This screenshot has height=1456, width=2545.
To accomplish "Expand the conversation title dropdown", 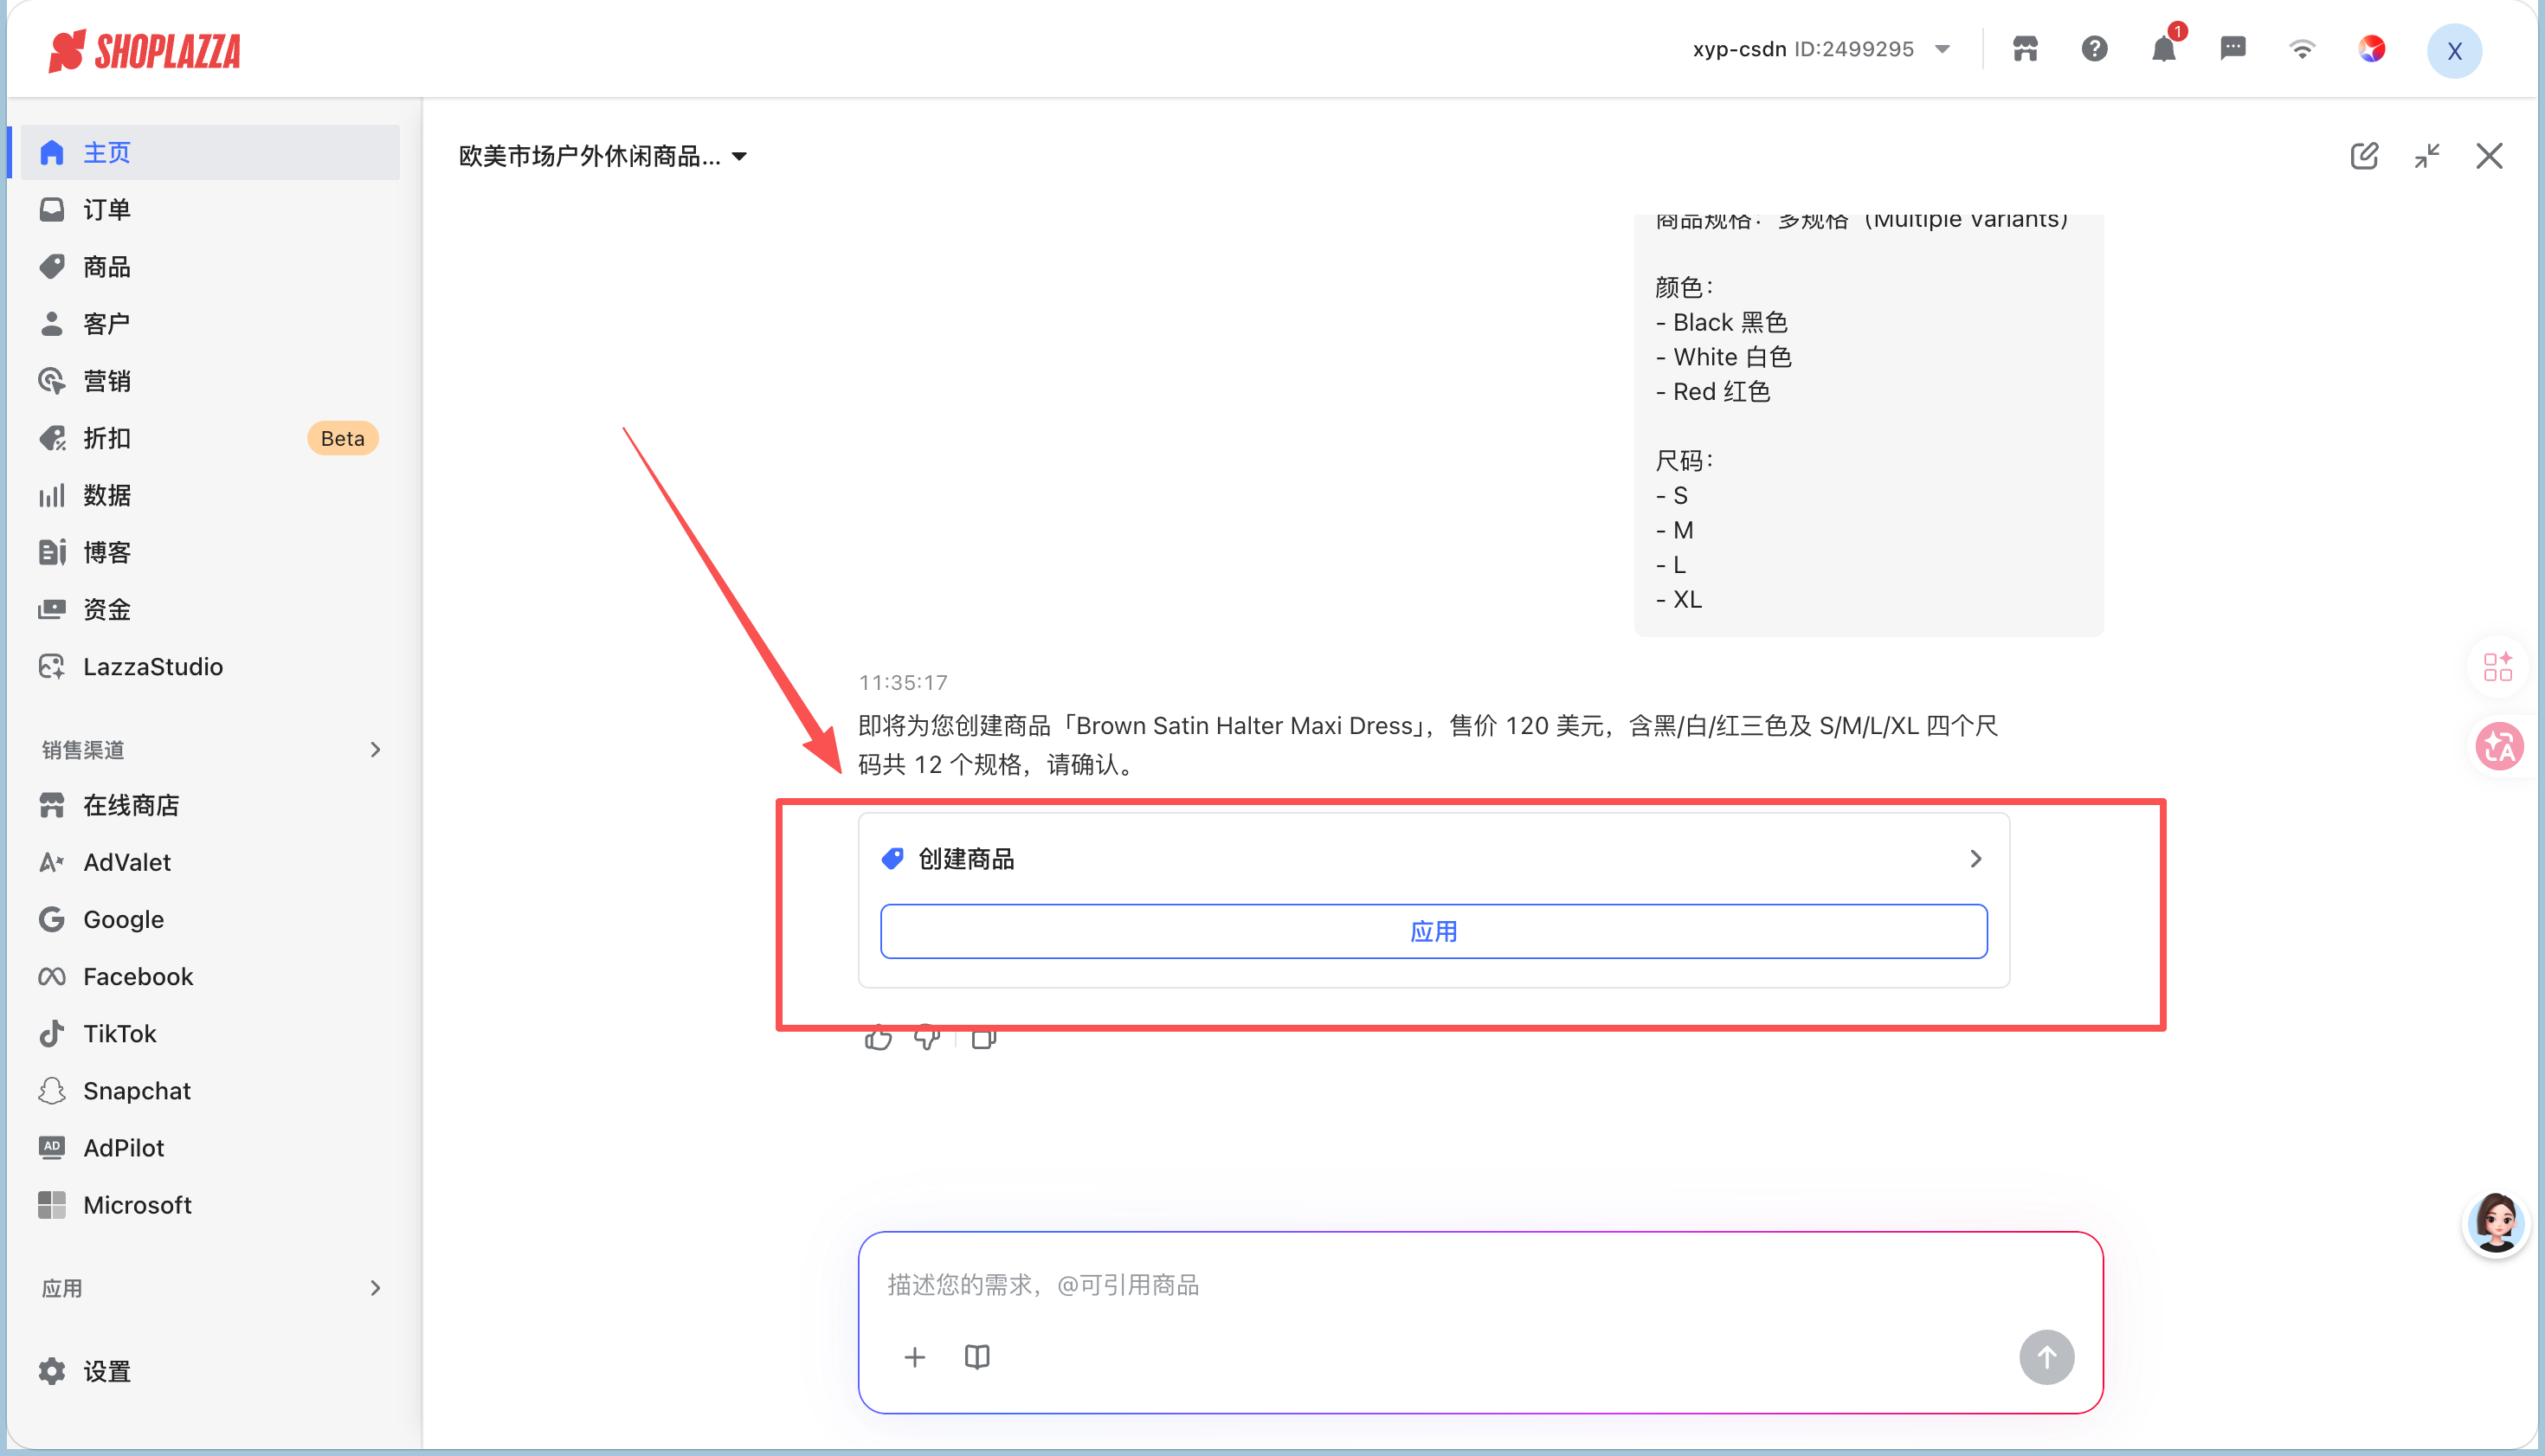I will [603, 156].
